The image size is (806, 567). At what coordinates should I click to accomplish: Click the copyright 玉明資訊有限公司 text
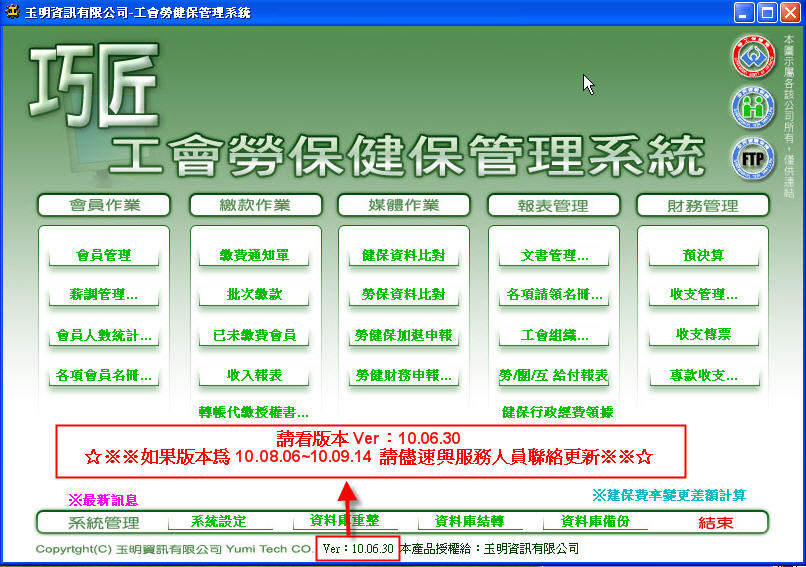pyautogui.click(x=169, y=550)
